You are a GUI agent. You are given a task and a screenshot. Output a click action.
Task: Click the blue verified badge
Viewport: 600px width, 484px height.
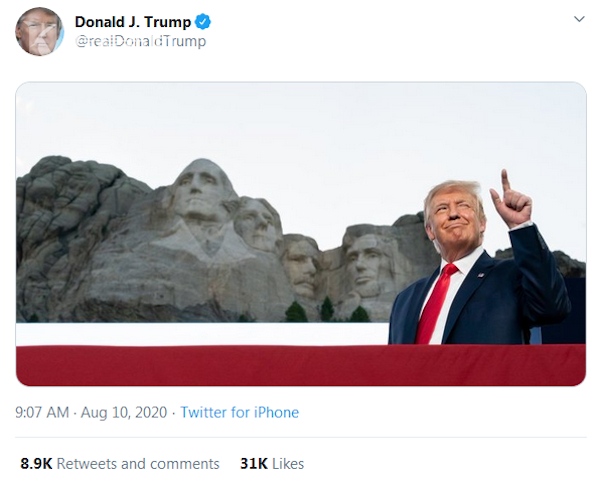click(203, 22)
